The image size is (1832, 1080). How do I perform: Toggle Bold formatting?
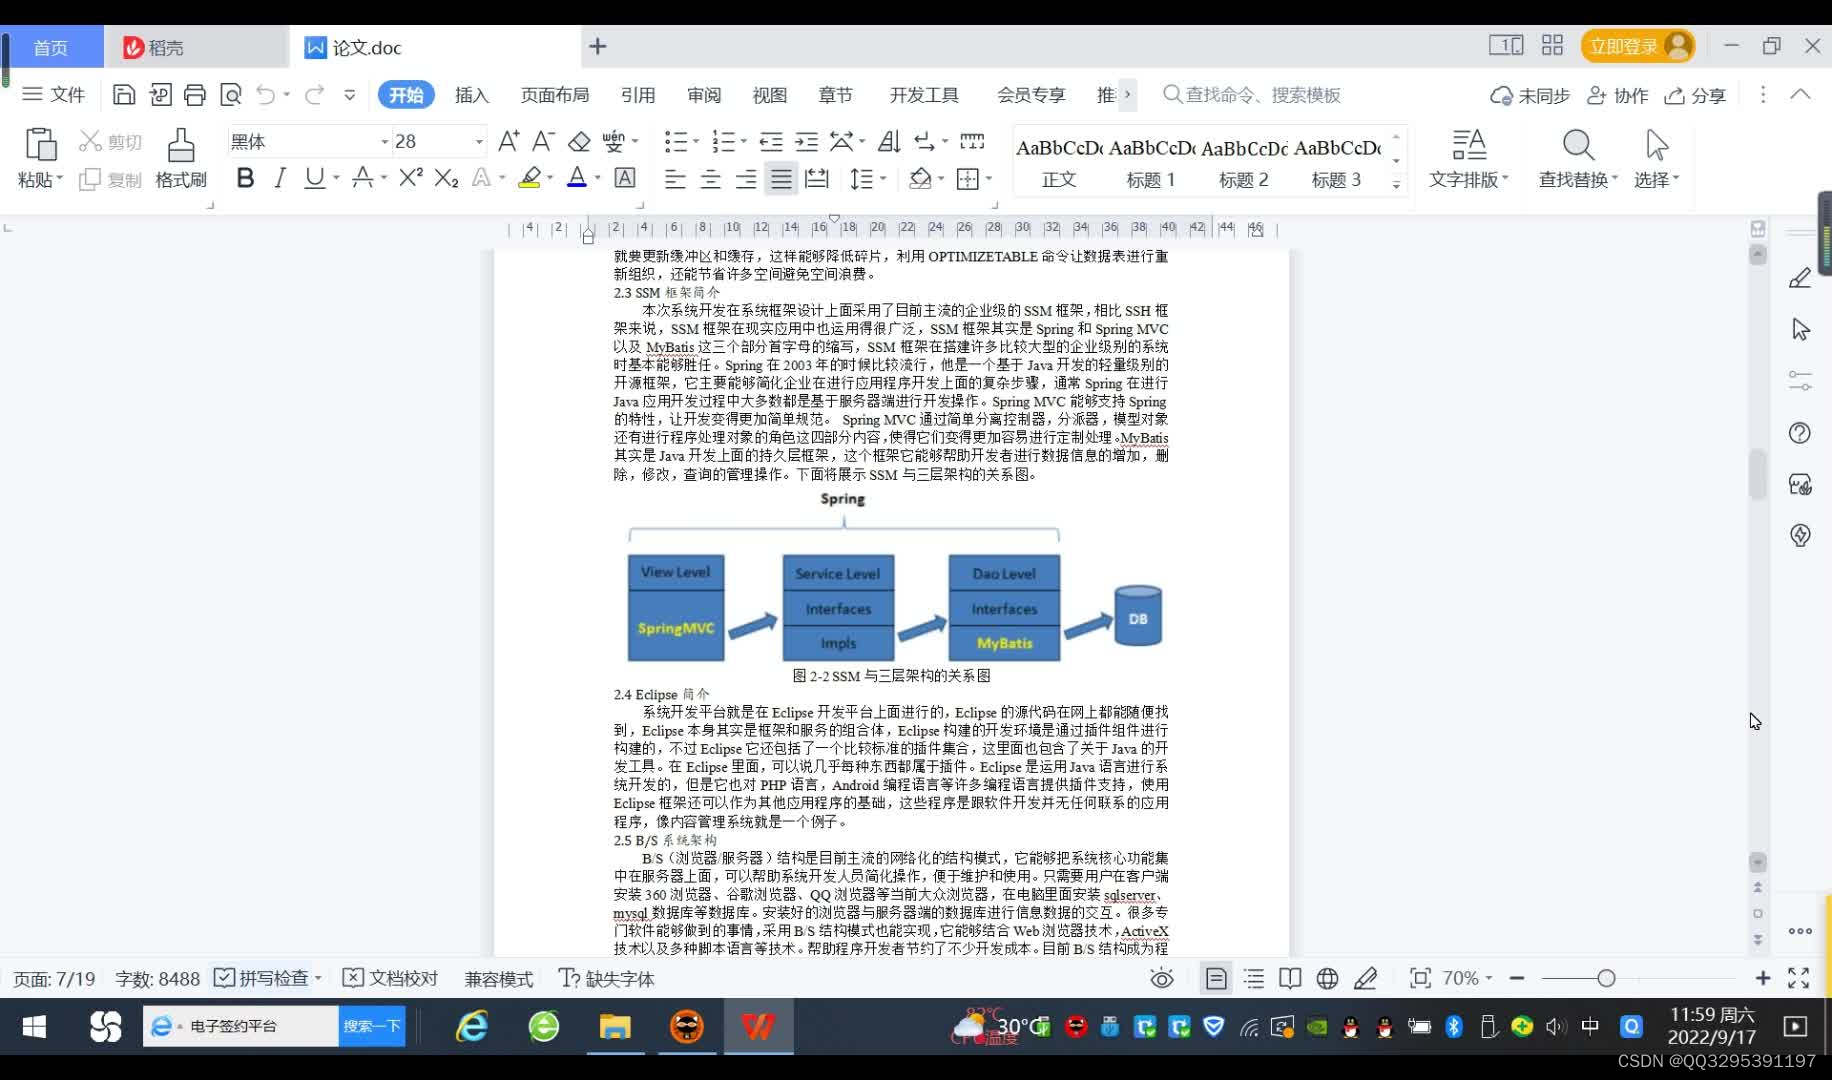[245, 178]
